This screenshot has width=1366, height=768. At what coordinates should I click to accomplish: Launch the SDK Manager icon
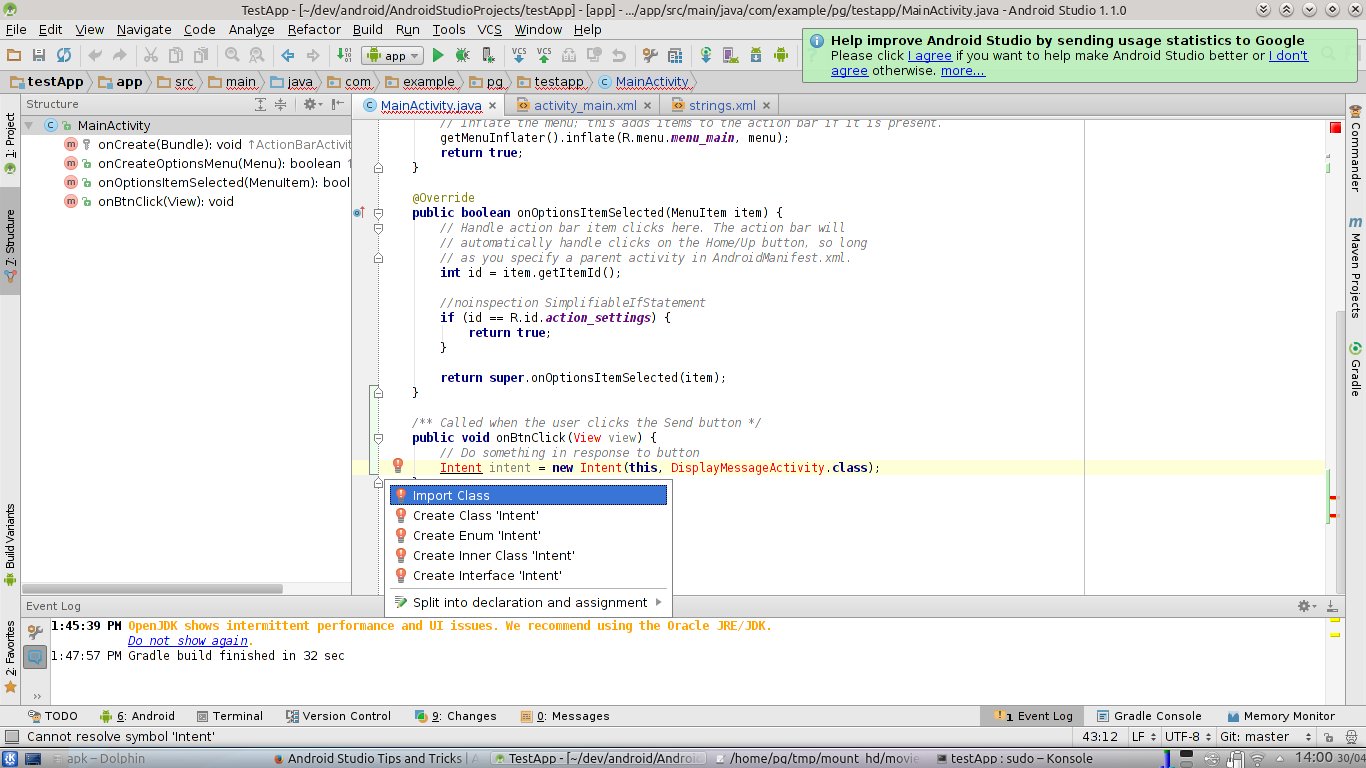(756, 55)
